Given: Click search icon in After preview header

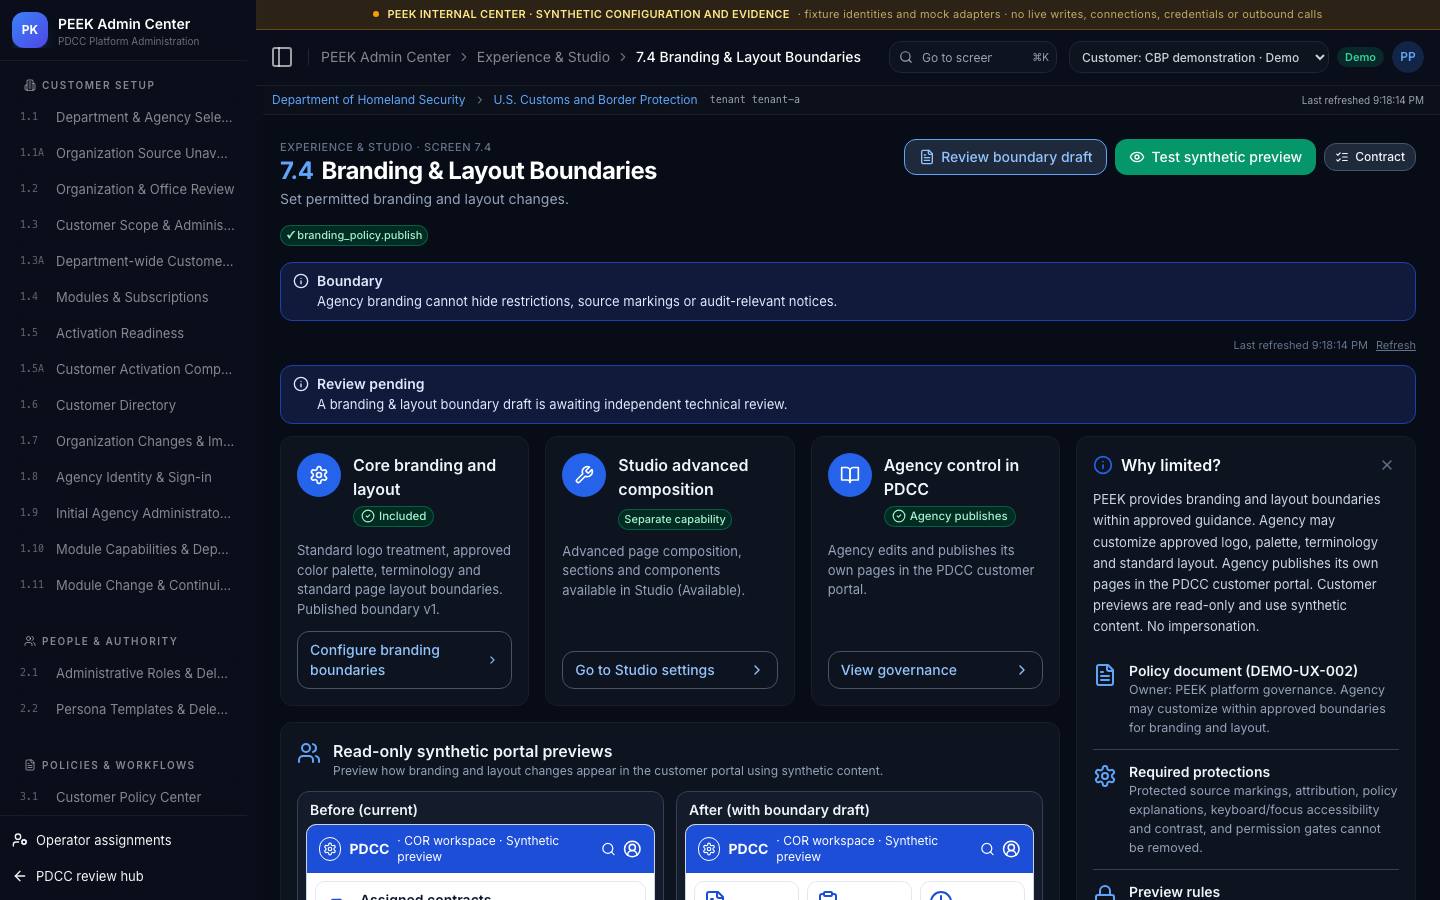Looking at the screenshot, I should tap(987, 849).
